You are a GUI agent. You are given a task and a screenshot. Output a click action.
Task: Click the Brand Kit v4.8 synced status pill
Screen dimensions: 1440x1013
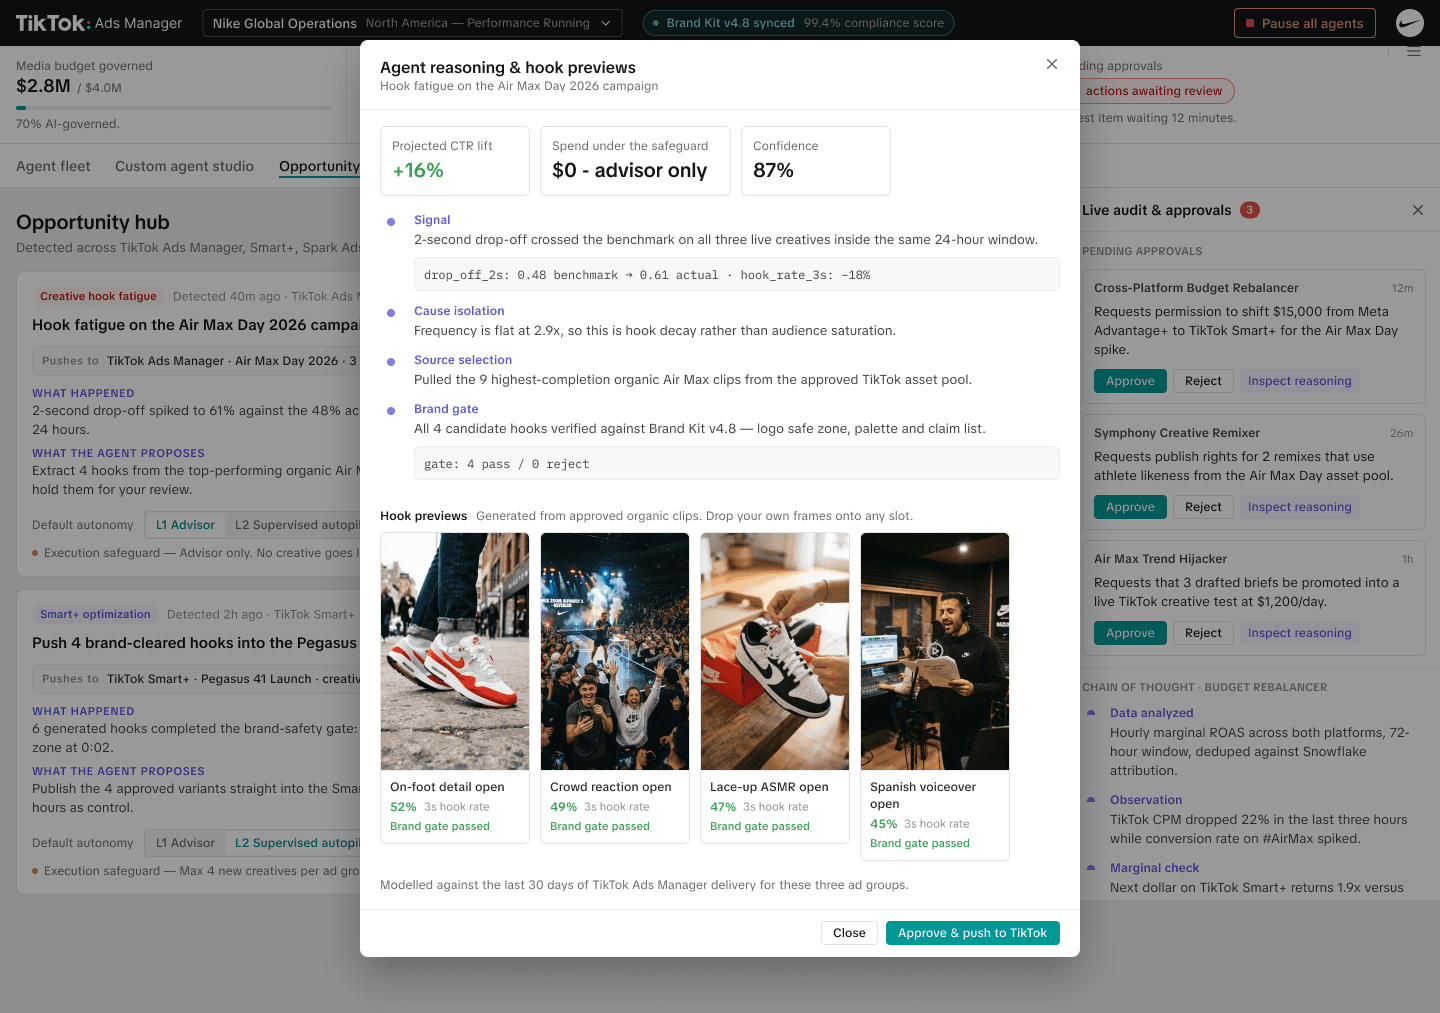coord(798,23)
